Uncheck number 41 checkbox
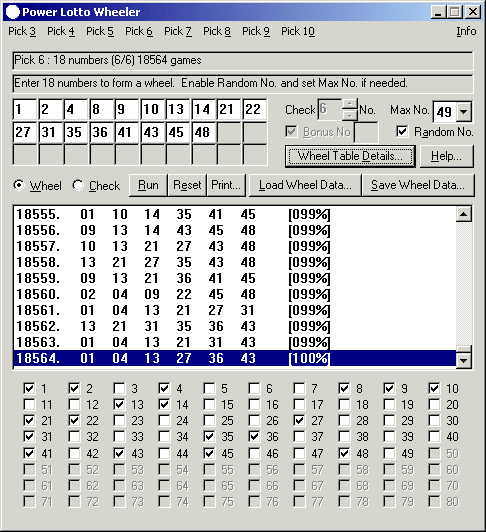 [x=29, y=453]
